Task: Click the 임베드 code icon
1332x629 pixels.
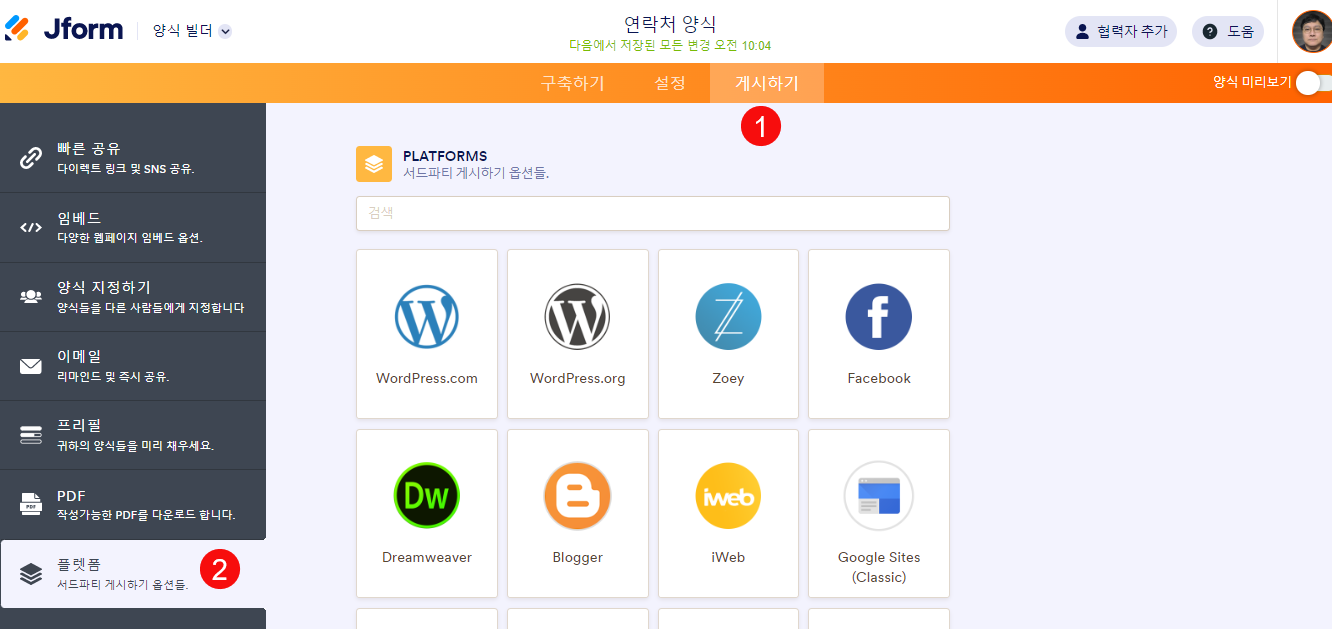Action: [31, 227]
